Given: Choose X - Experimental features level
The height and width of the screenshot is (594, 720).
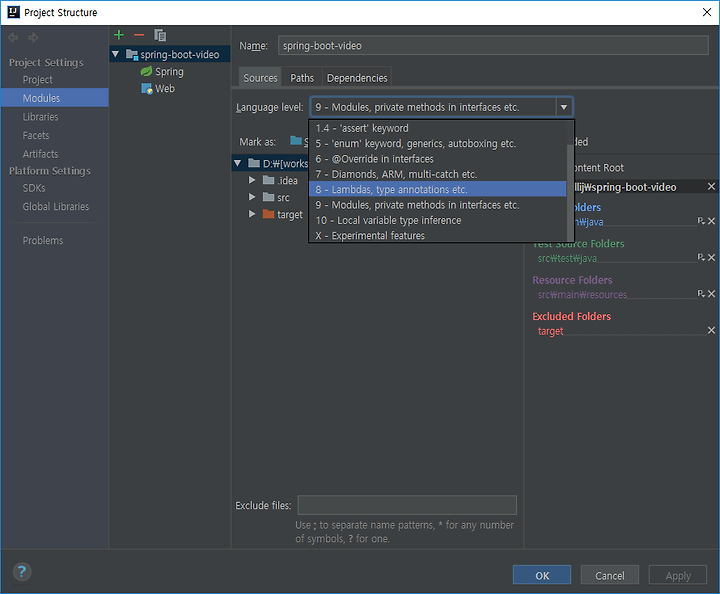Looking at the screenshot, I should 438,235.
